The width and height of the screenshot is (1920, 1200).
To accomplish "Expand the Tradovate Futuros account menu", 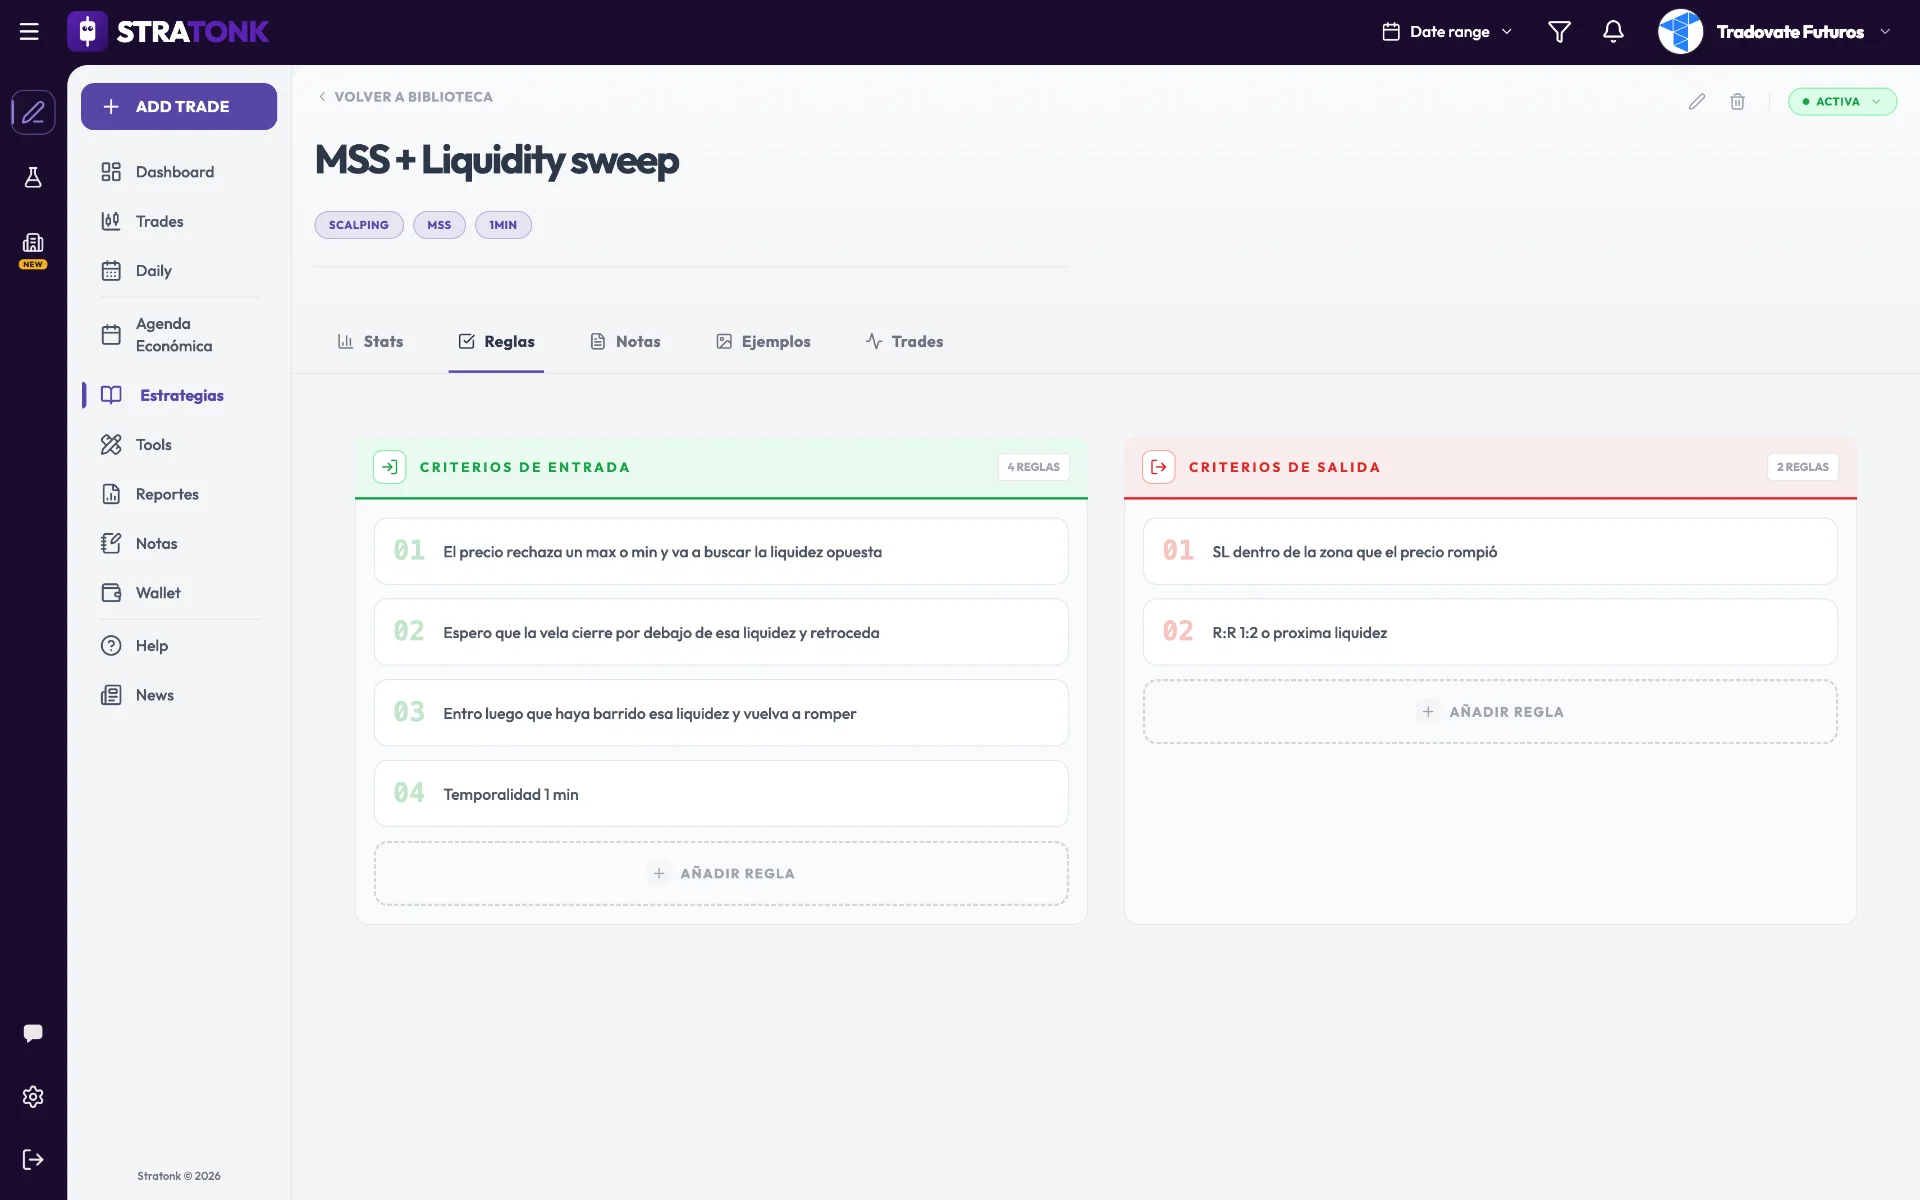I will (x=1885, y=32).
